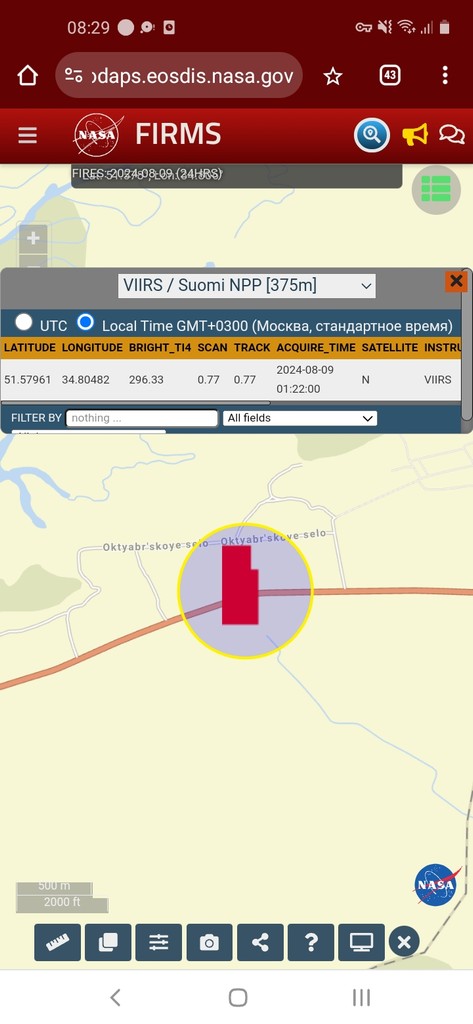
Task: Open the green layers grid button
Action: click(x=436, y=189)
